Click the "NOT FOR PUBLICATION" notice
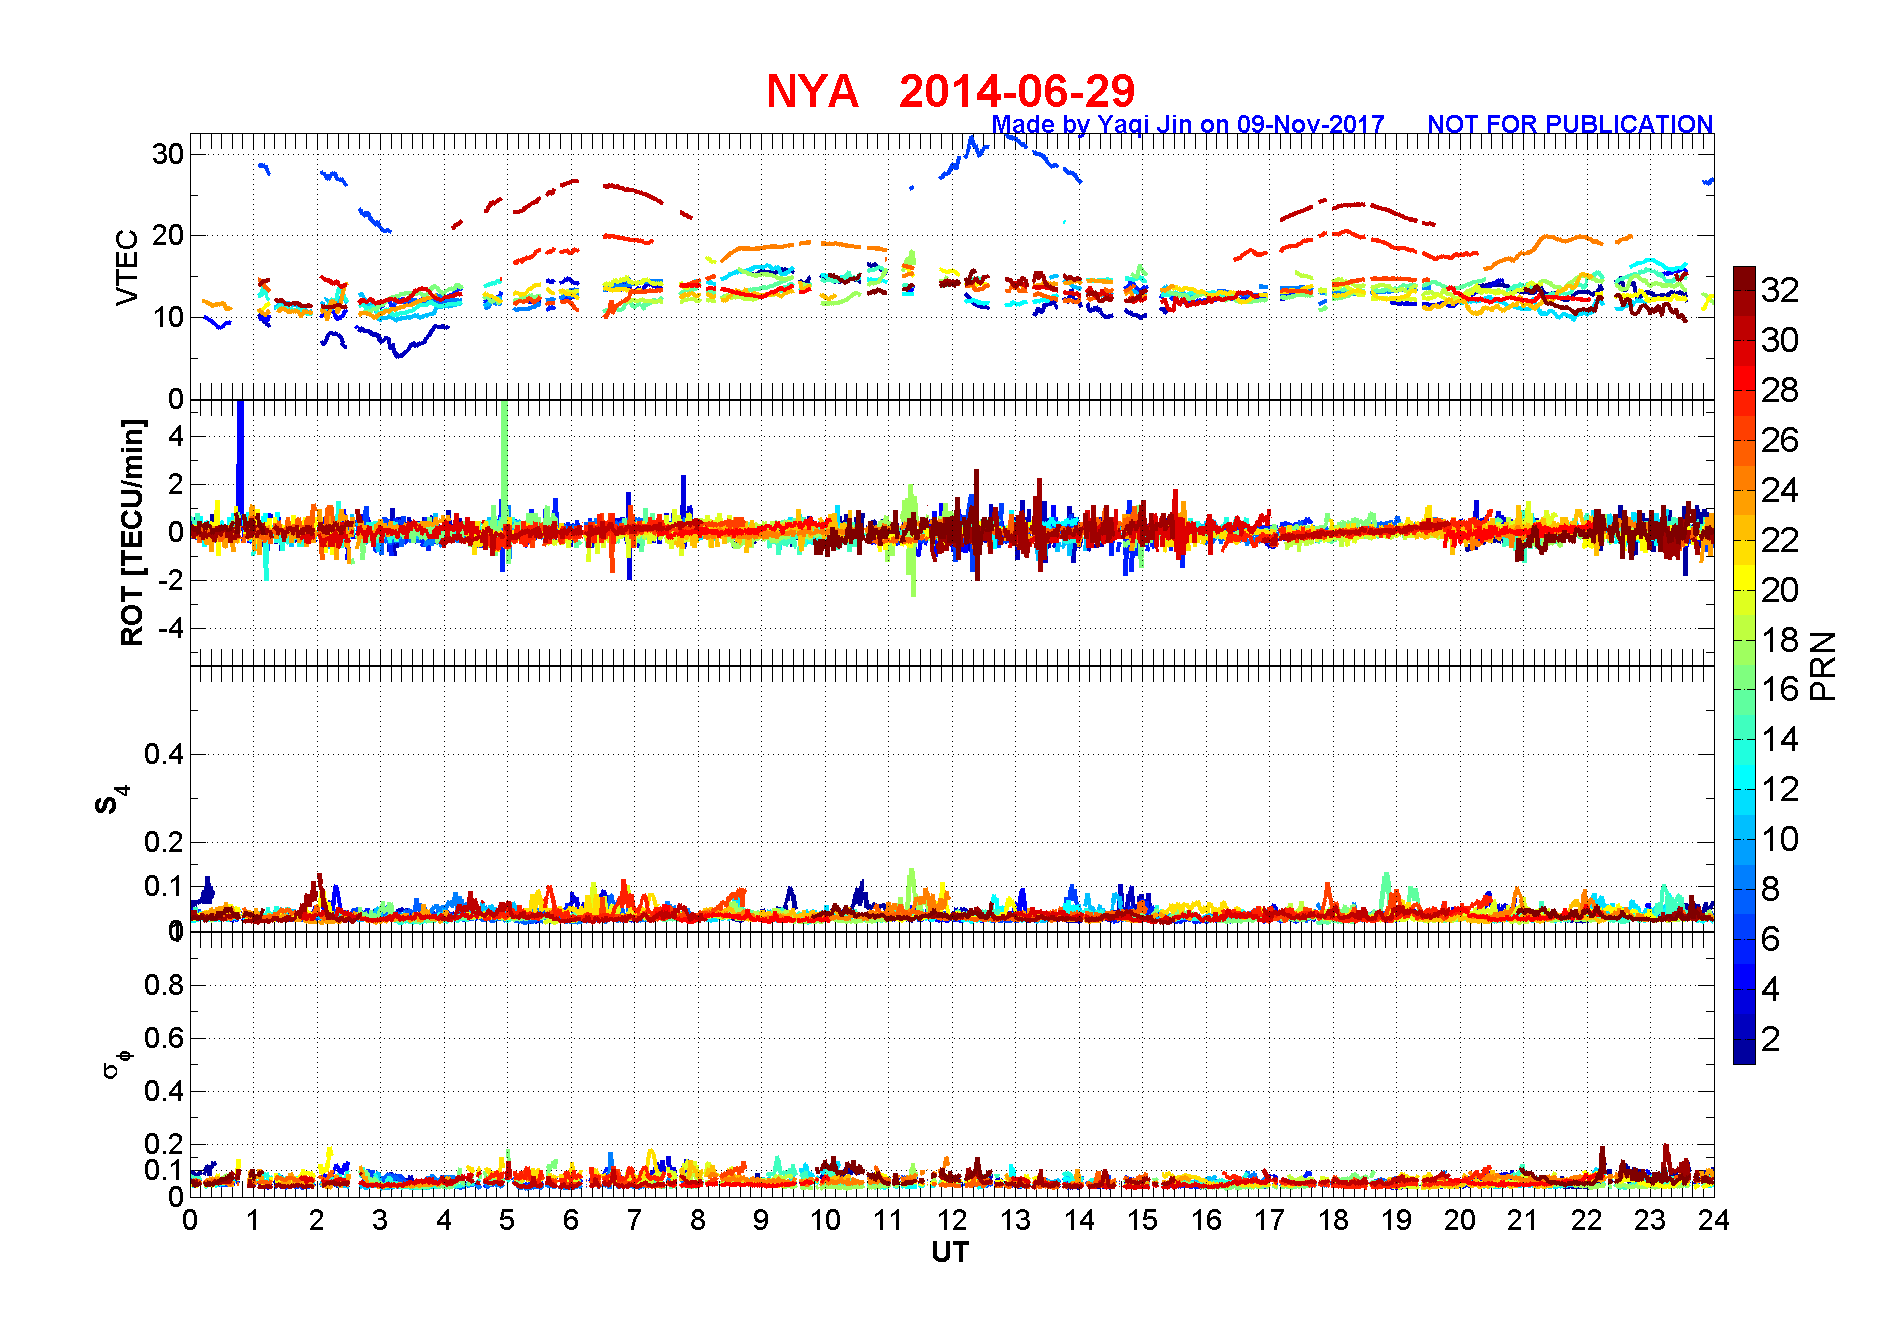1904x1330 pixels. [x=1570, y=124]
